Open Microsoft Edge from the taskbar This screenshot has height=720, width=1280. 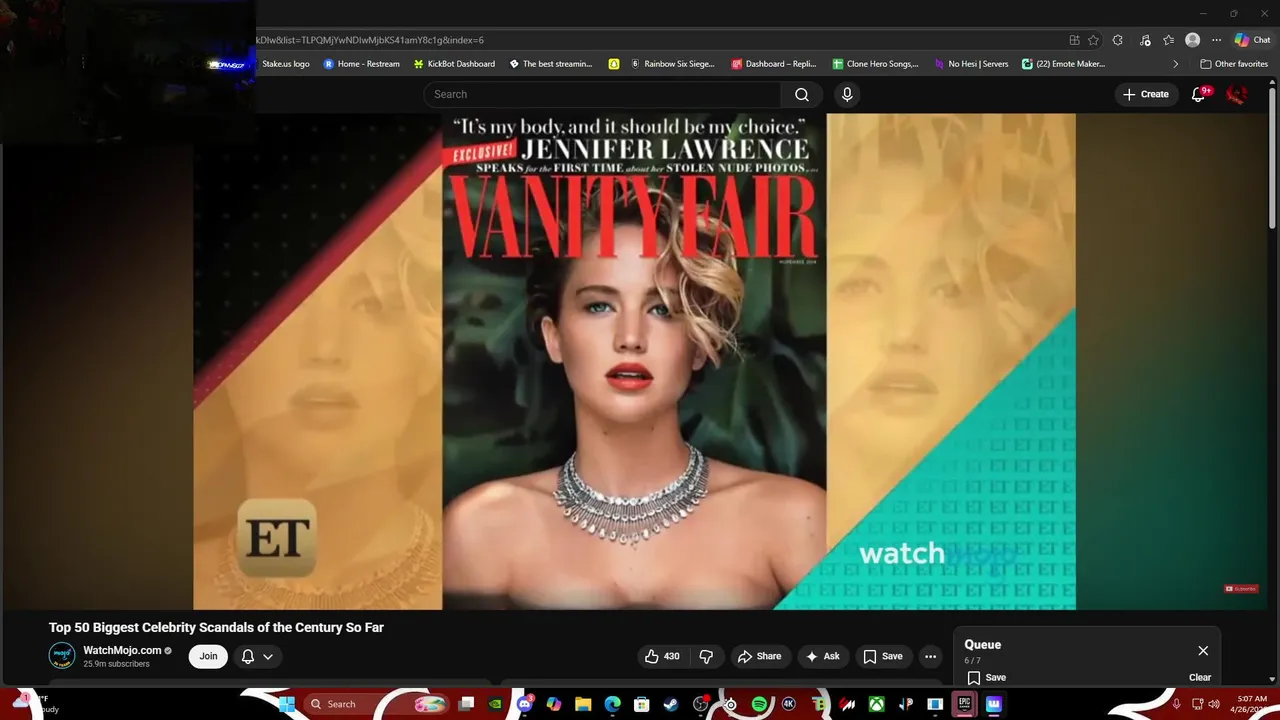pos(612,704)
